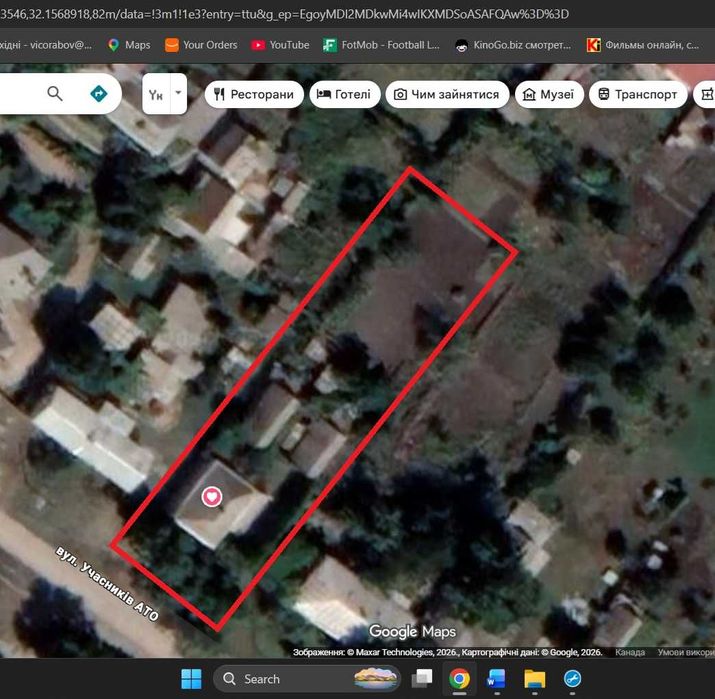Select the Транспорт category chip
Image resolution: width=715 pixels, height=699 pixels.
638,94
